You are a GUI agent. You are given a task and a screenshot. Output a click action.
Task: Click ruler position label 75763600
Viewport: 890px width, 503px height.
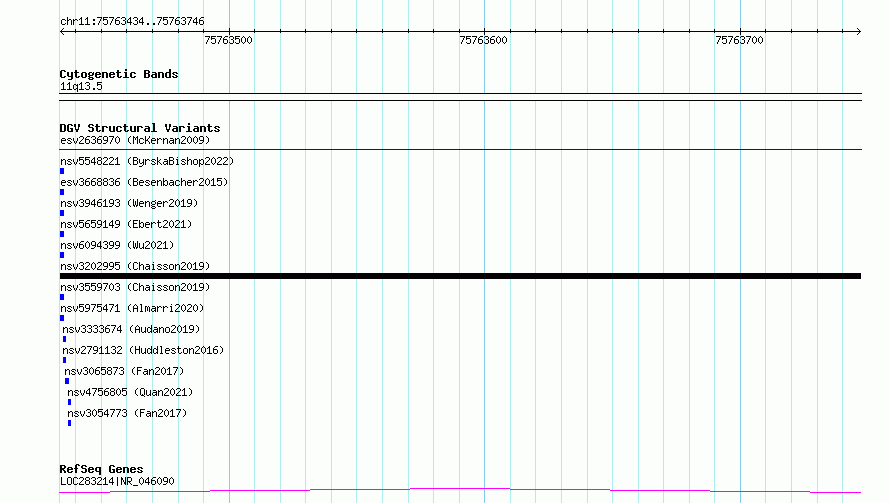pos(483,40)
